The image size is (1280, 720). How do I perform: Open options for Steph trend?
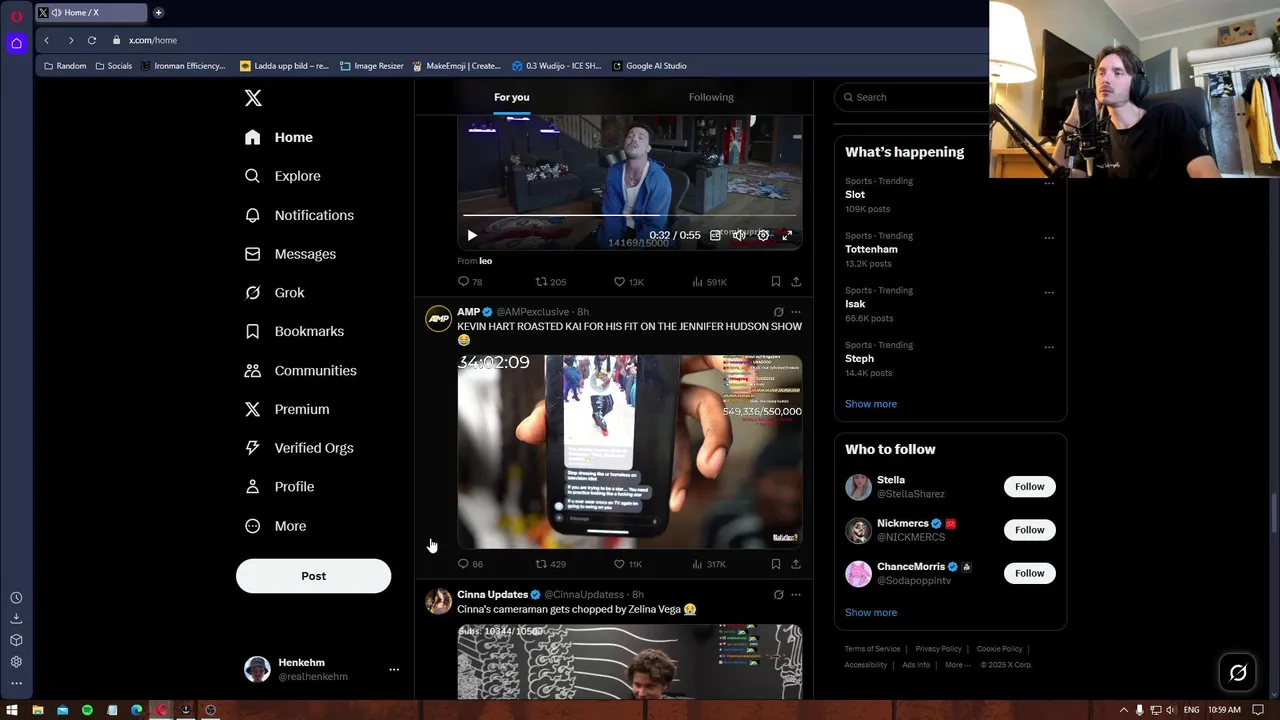[x=1049, y=347]
